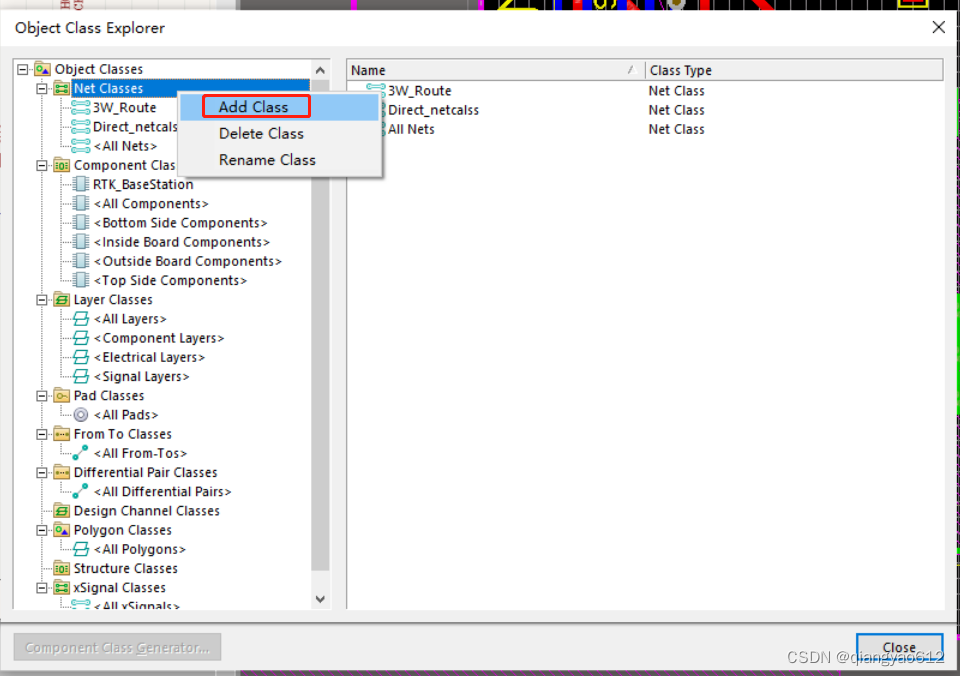Click the Close button
Viewport: 960px width, 676px height.
click(899, 647)
